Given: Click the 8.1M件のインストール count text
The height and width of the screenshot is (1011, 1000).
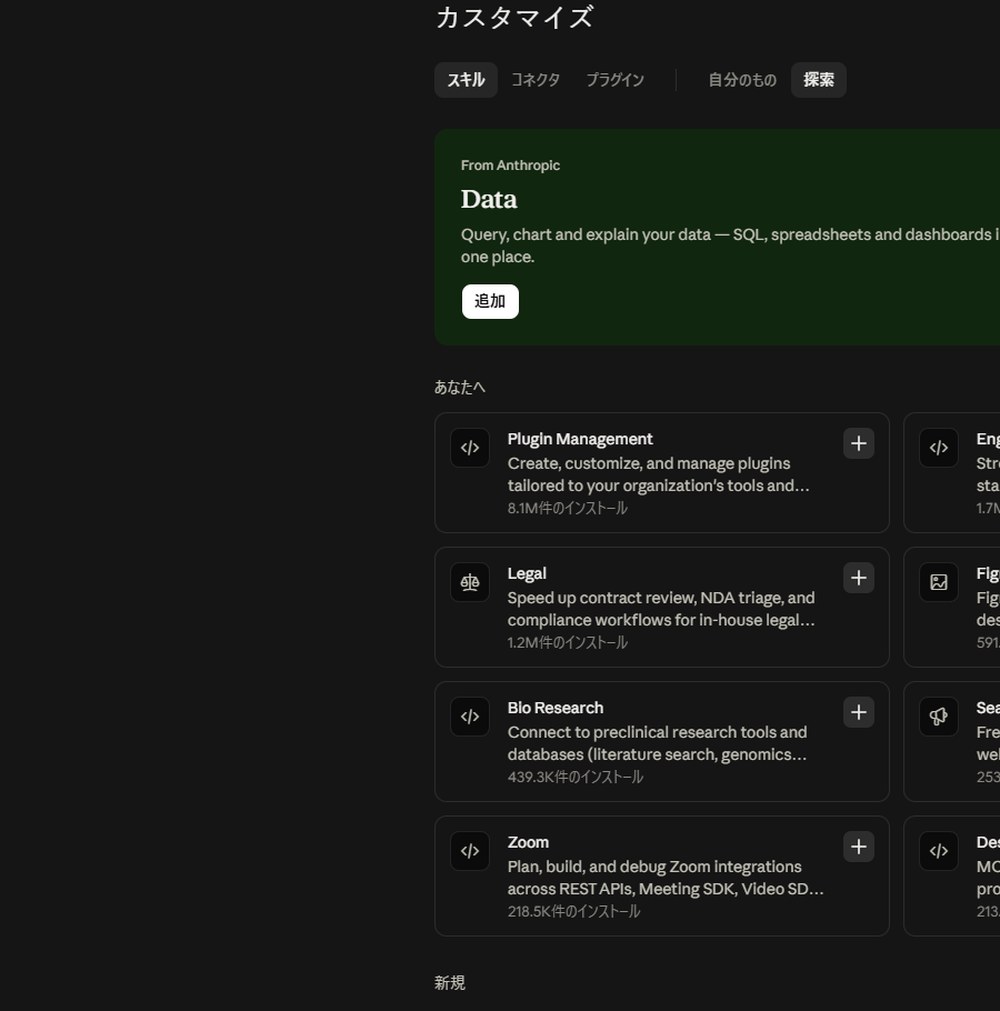Looking at the screenshot, I should [x=567, y=508].
